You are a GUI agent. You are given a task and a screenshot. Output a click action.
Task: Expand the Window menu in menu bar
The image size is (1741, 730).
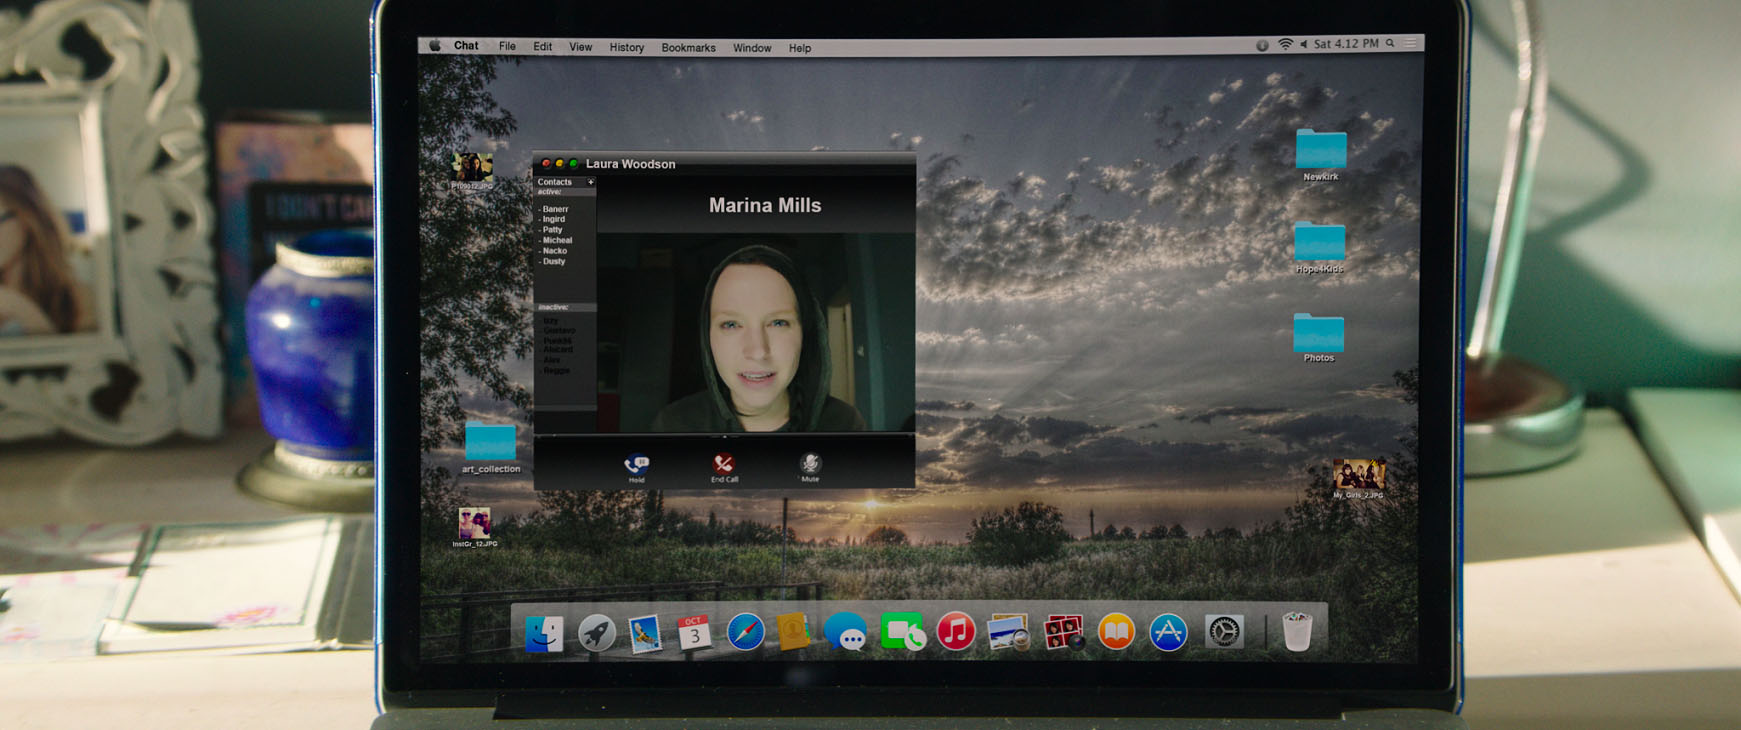pyautogui.click(x=752, y=48)
